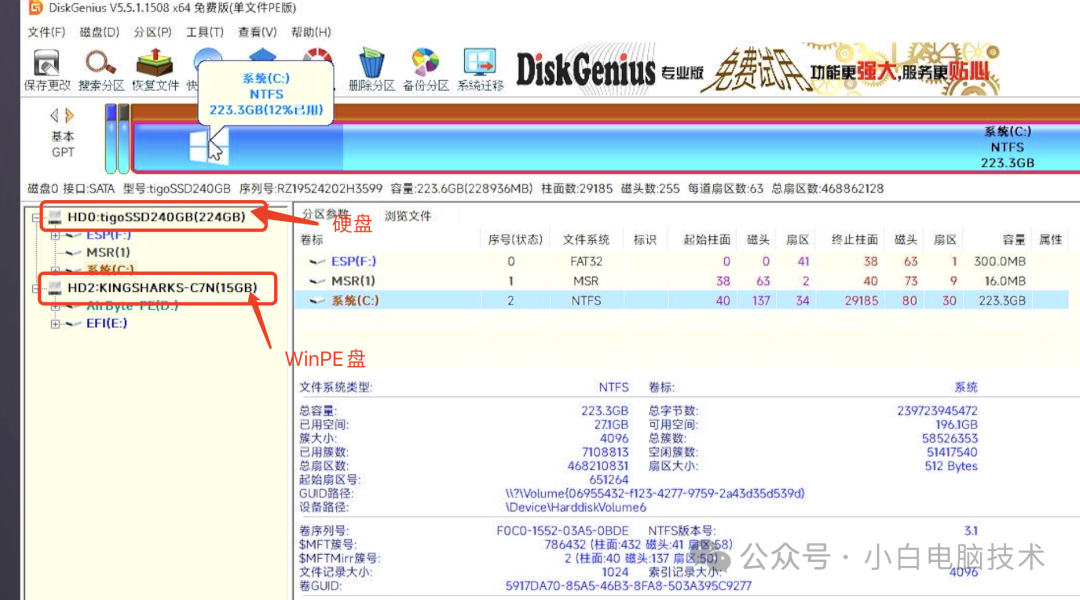Click the MSR(1) row in partition table

point(682,280)
